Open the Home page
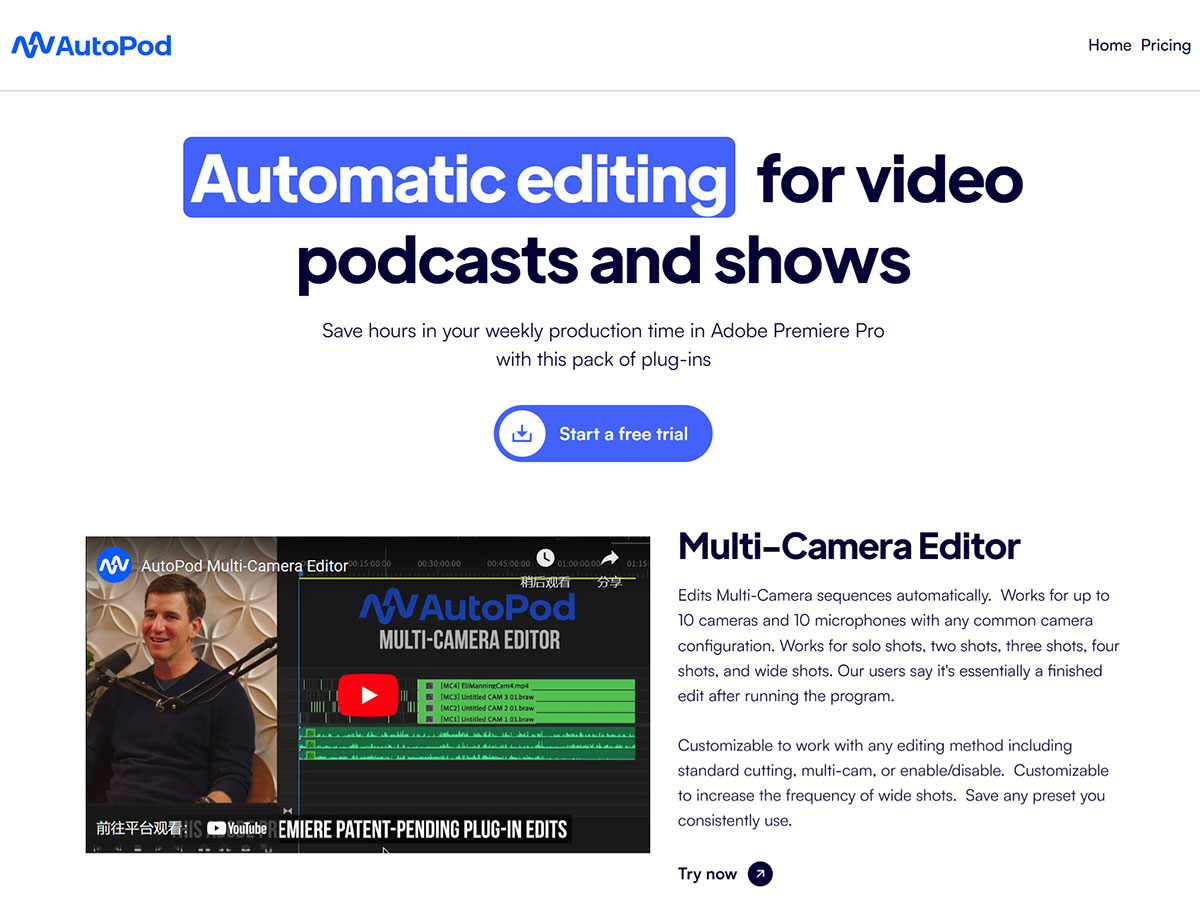Screen dimensions: 1200x898 coord(1109,45)
